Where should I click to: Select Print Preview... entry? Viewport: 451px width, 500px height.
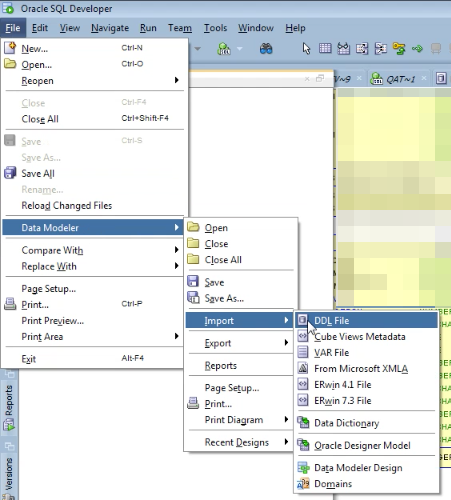(94, 320)
